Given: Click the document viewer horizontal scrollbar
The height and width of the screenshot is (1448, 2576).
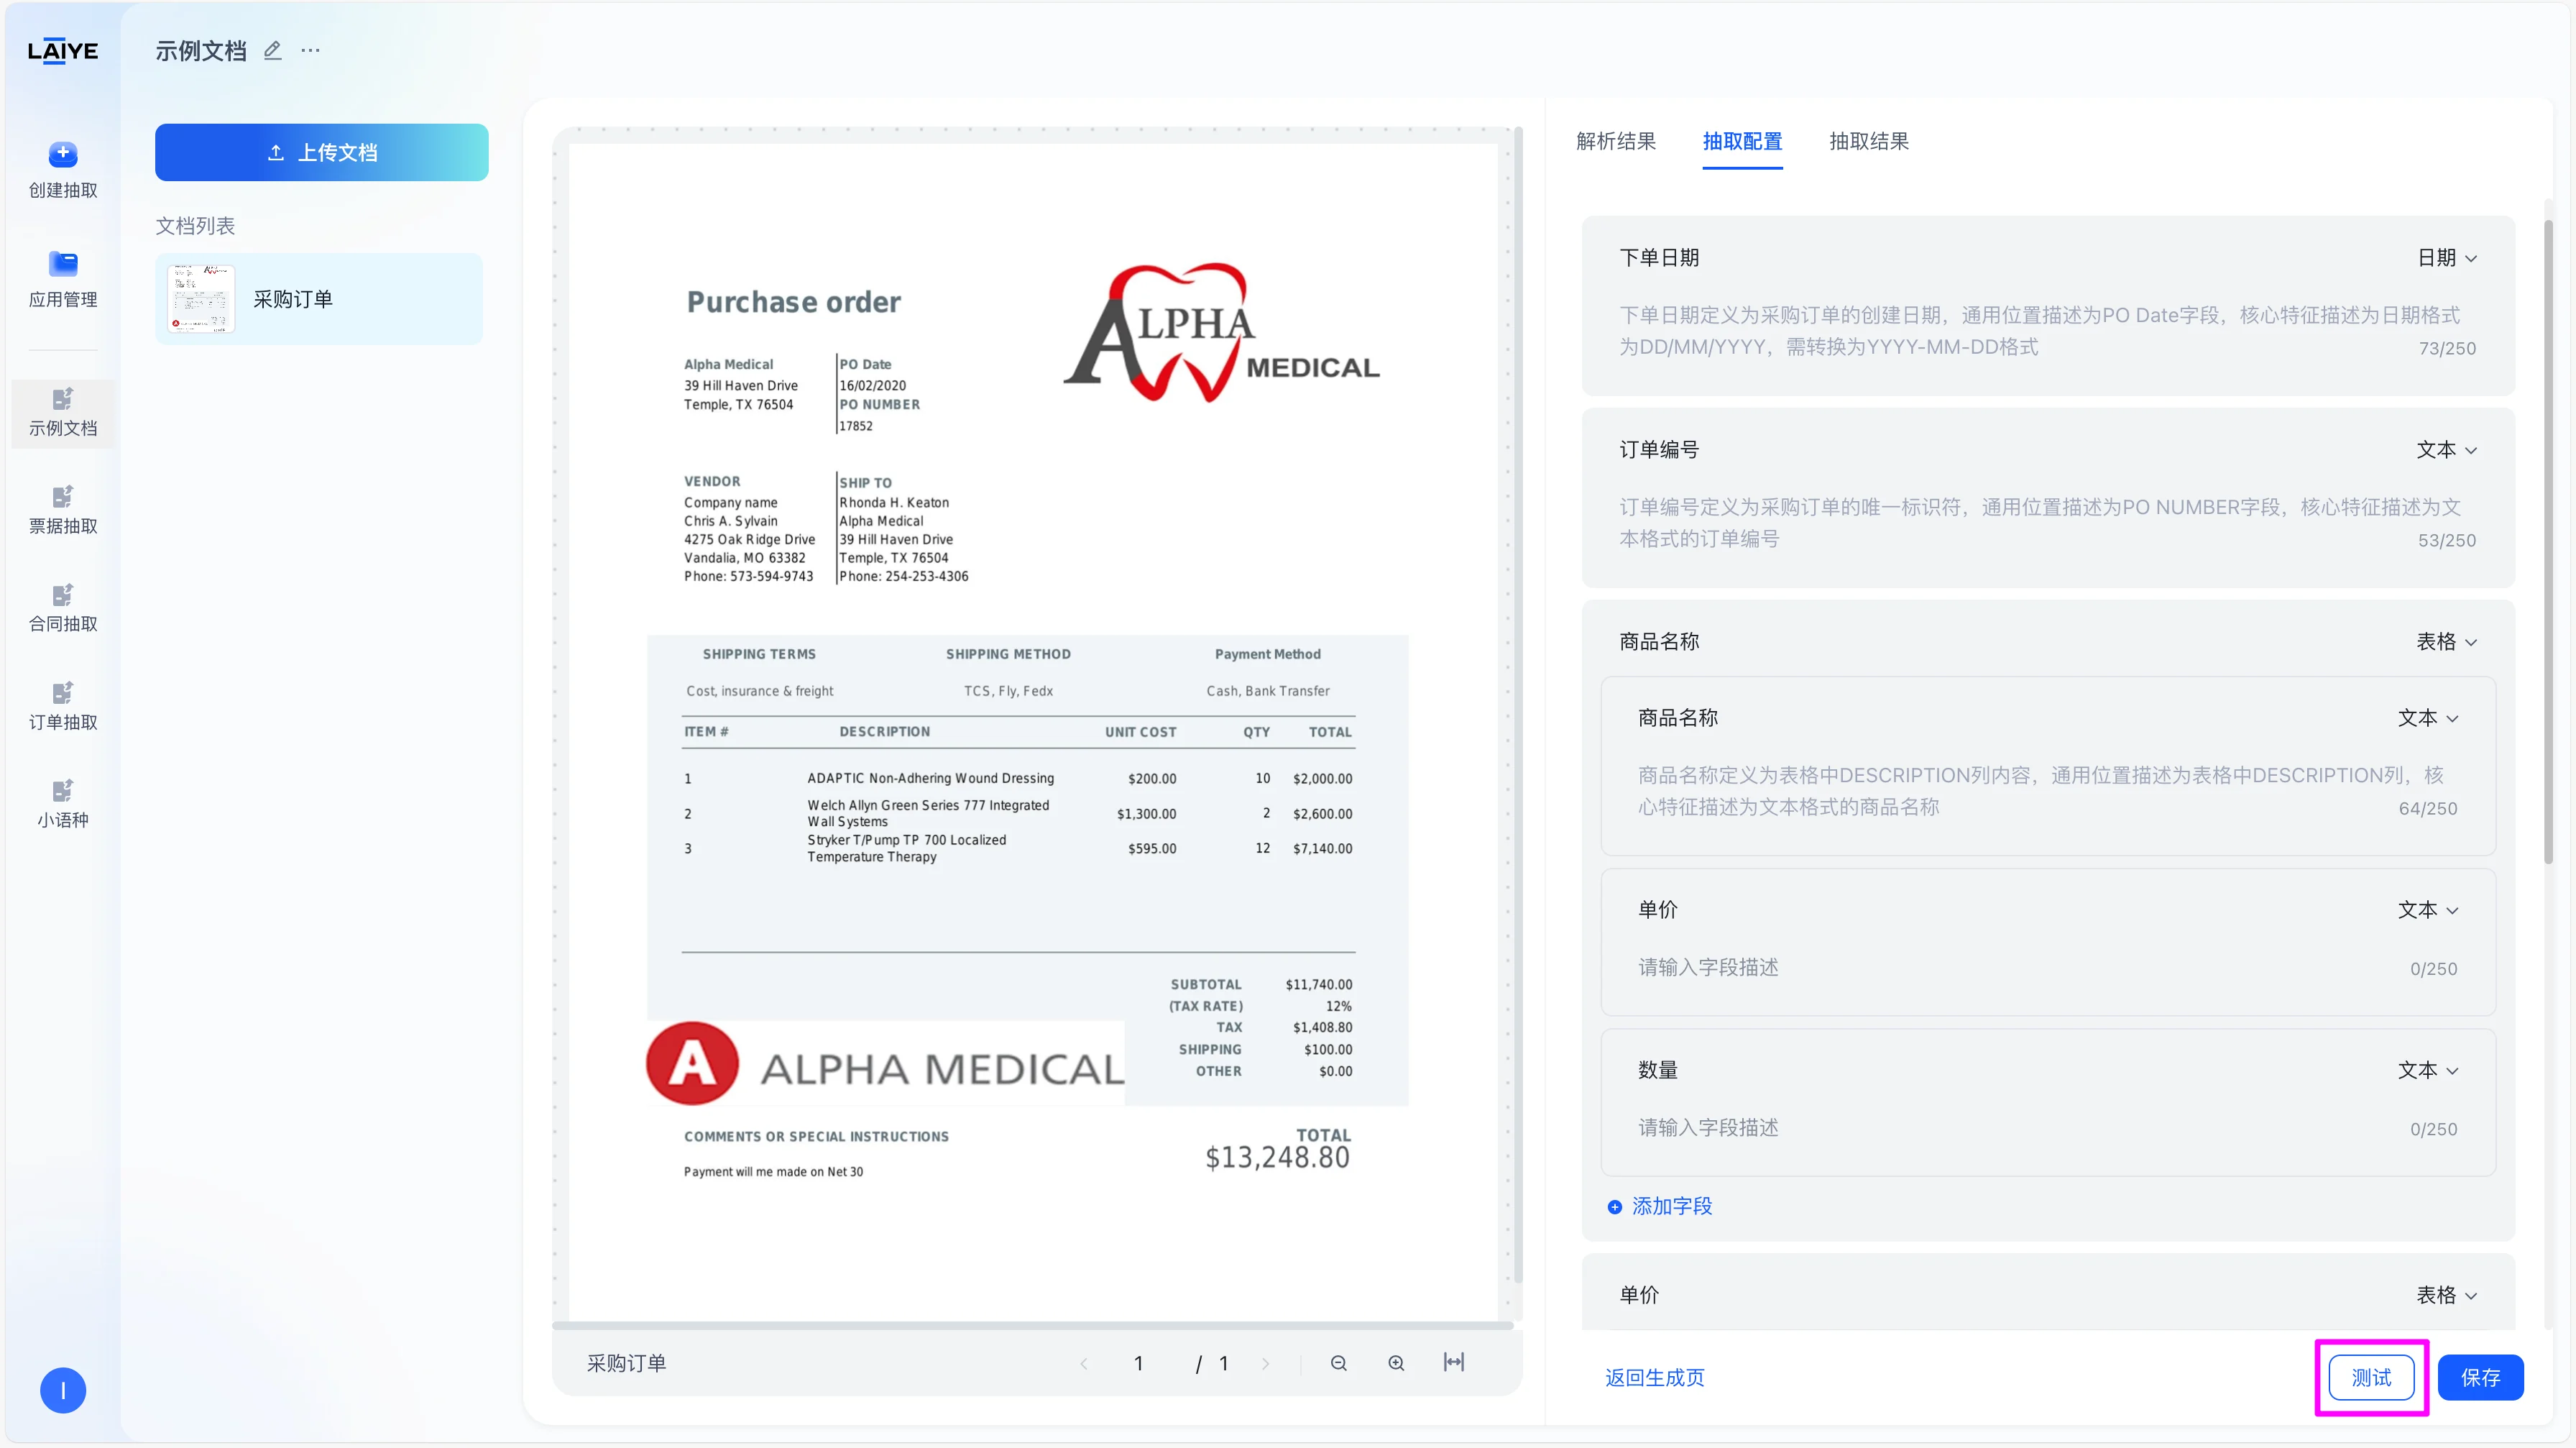Looking at the screenshot, I should (1032, 1326).
